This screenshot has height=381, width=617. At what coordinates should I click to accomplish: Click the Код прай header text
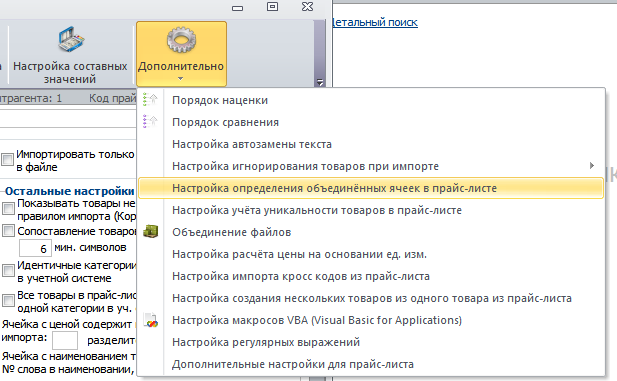point(112,98)
